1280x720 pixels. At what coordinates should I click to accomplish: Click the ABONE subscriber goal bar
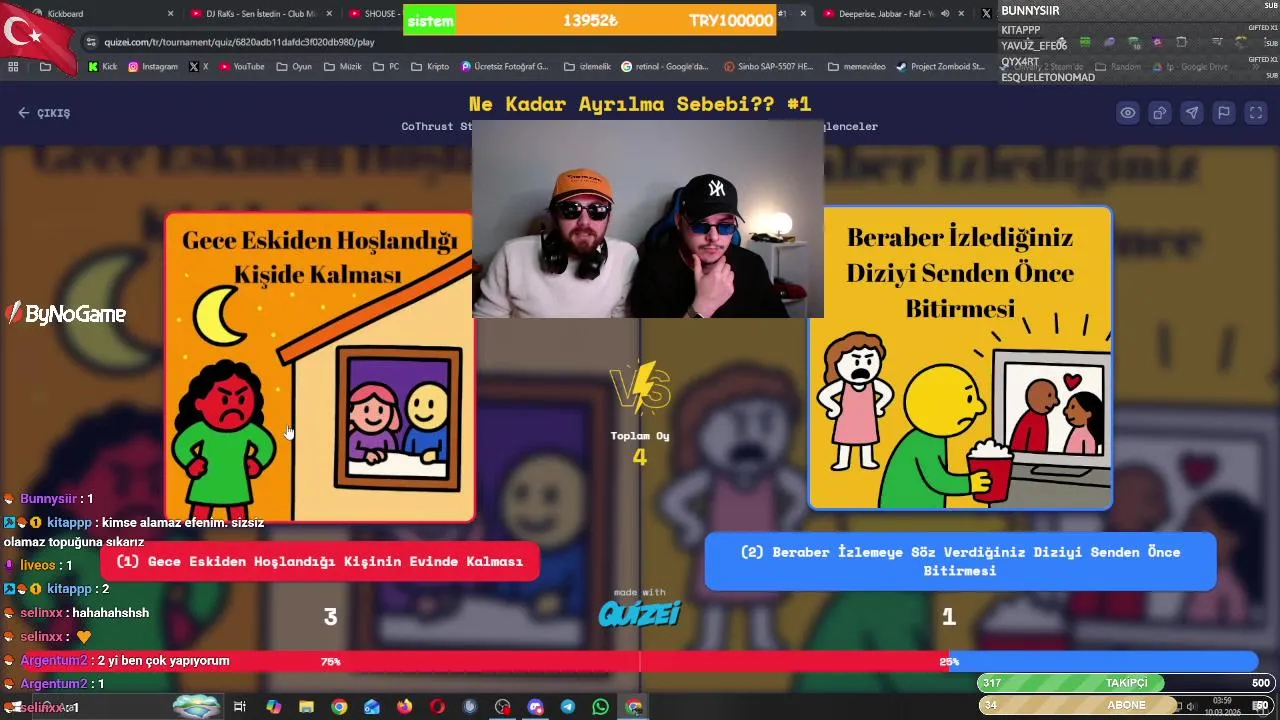1126,705
